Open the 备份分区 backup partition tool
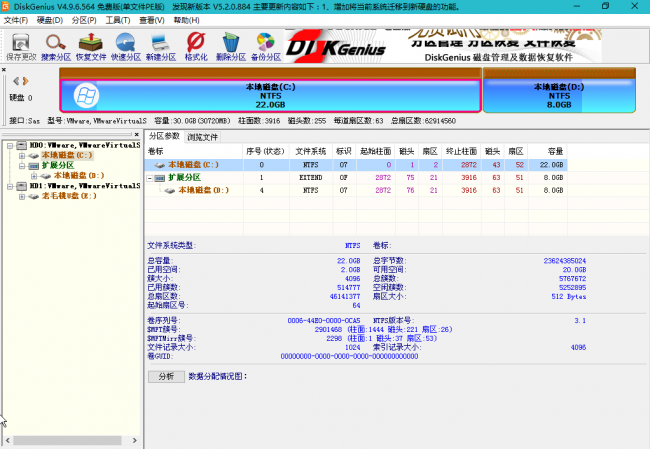 pos(266,47)
